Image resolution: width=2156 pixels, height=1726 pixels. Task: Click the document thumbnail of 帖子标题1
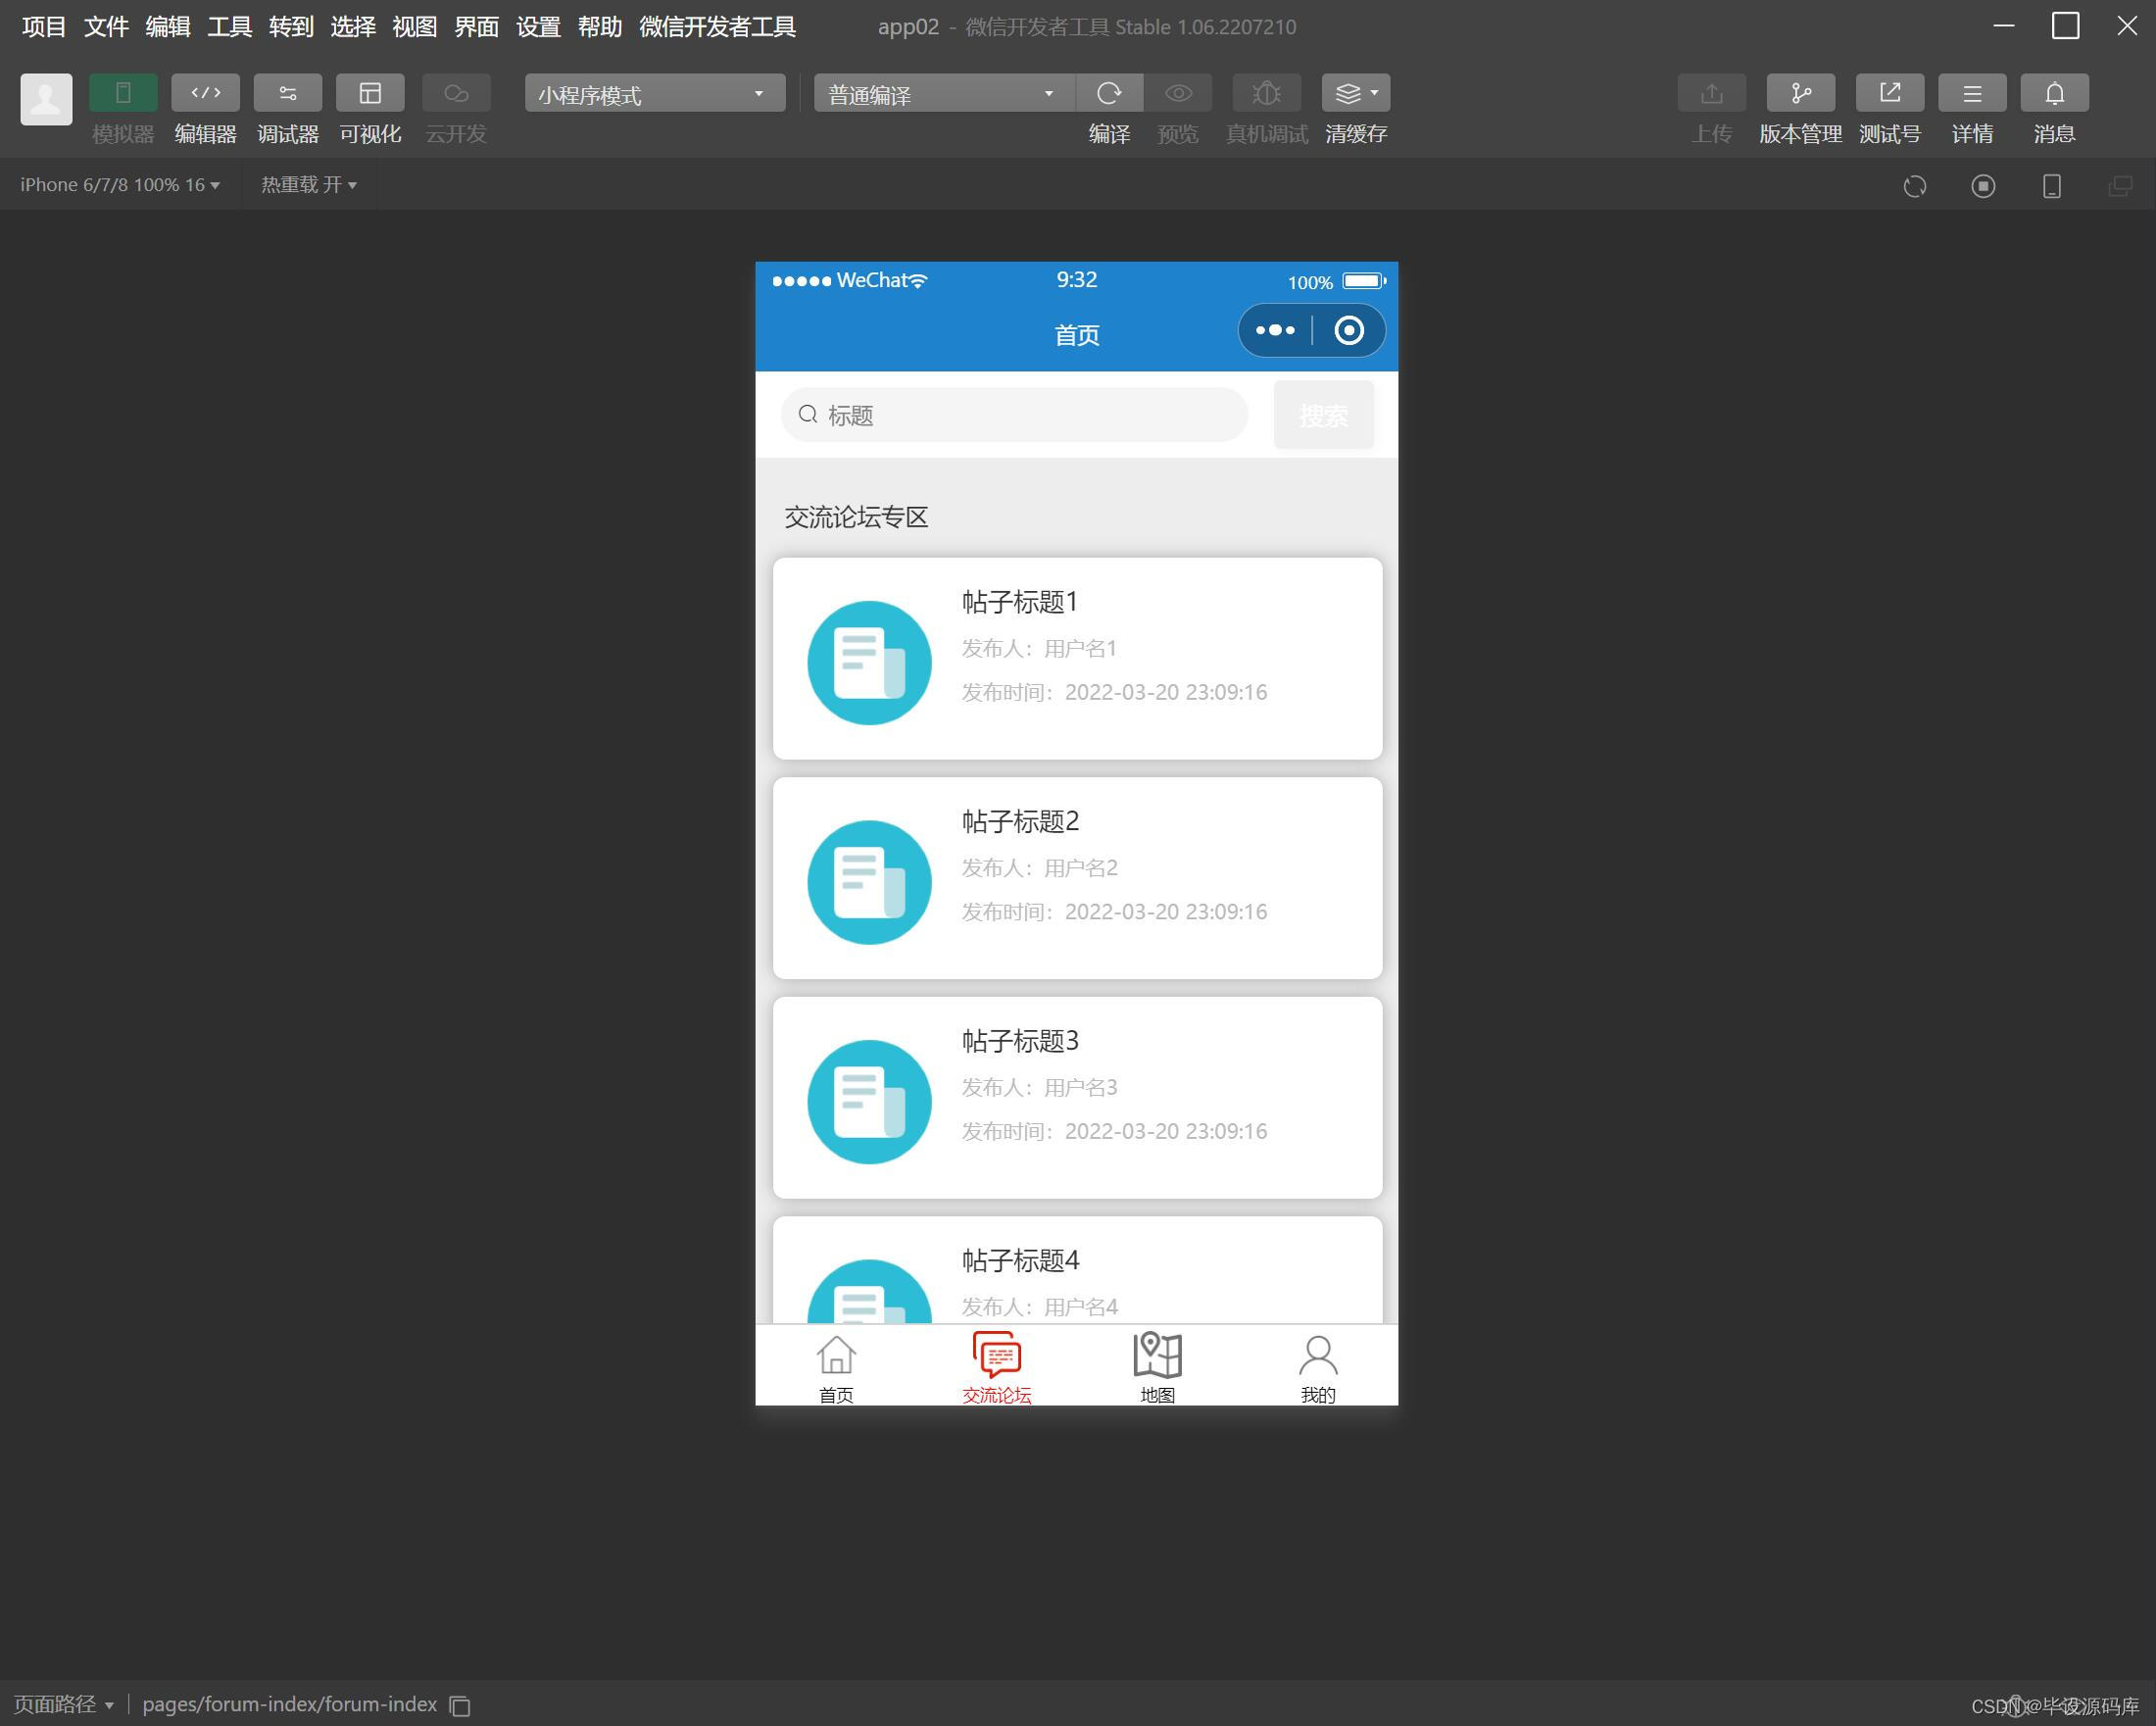pyautogui.click(x=869, y=663)
